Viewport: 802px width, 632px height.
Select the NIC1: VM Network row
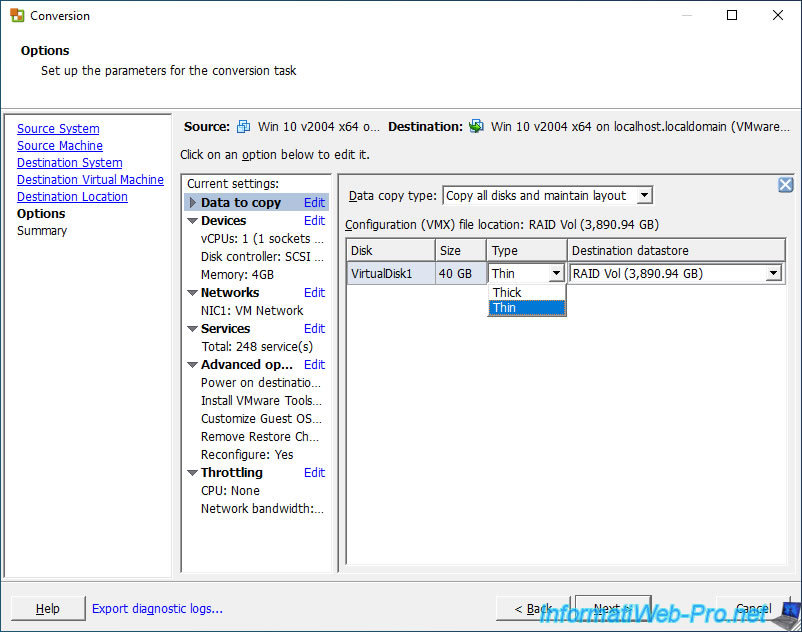[252, 311]
